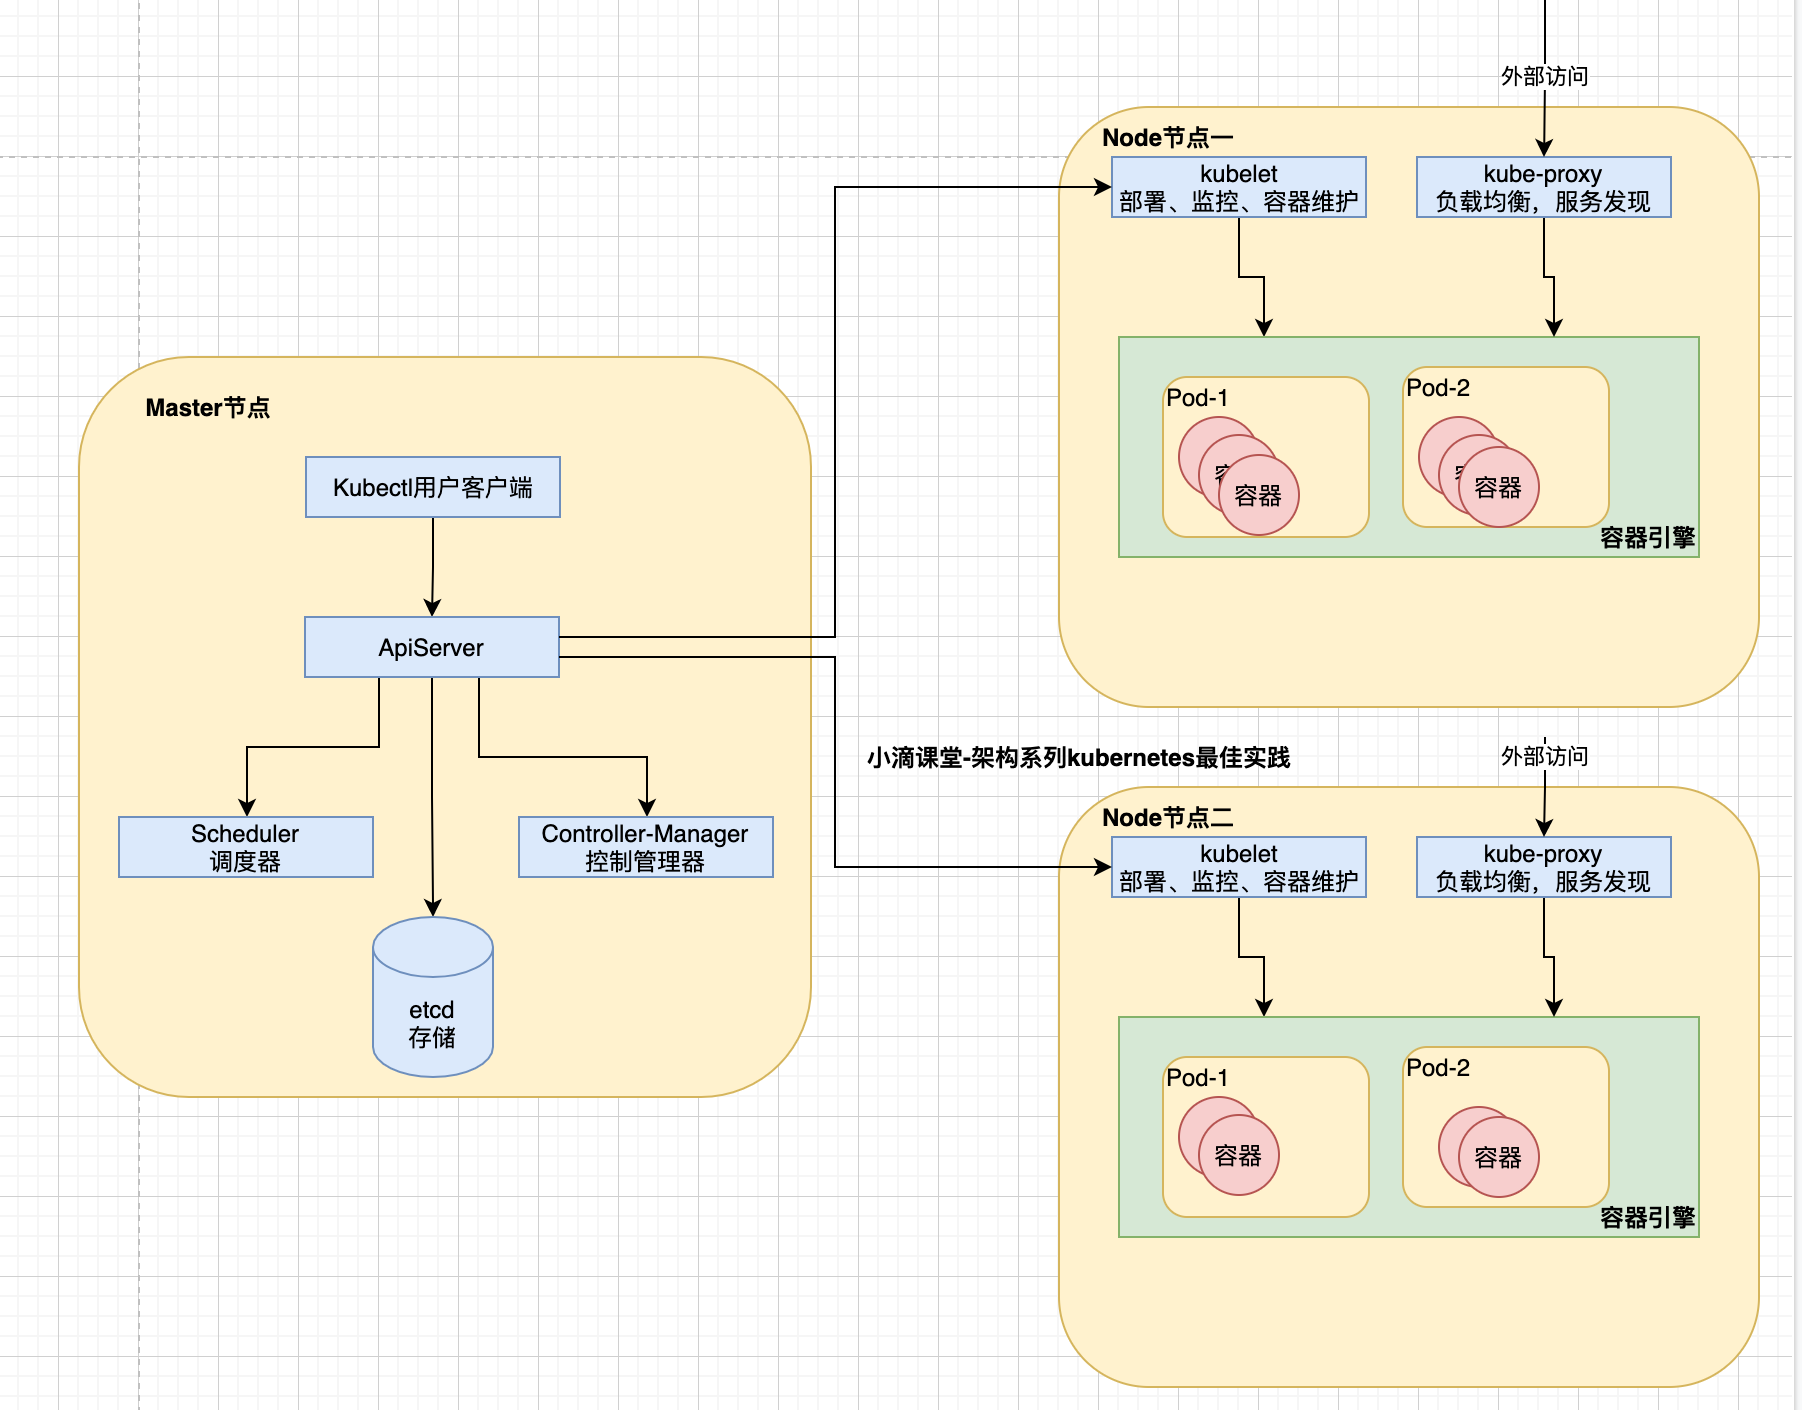Click the 小滴课堂 title text

[1079, 758]
